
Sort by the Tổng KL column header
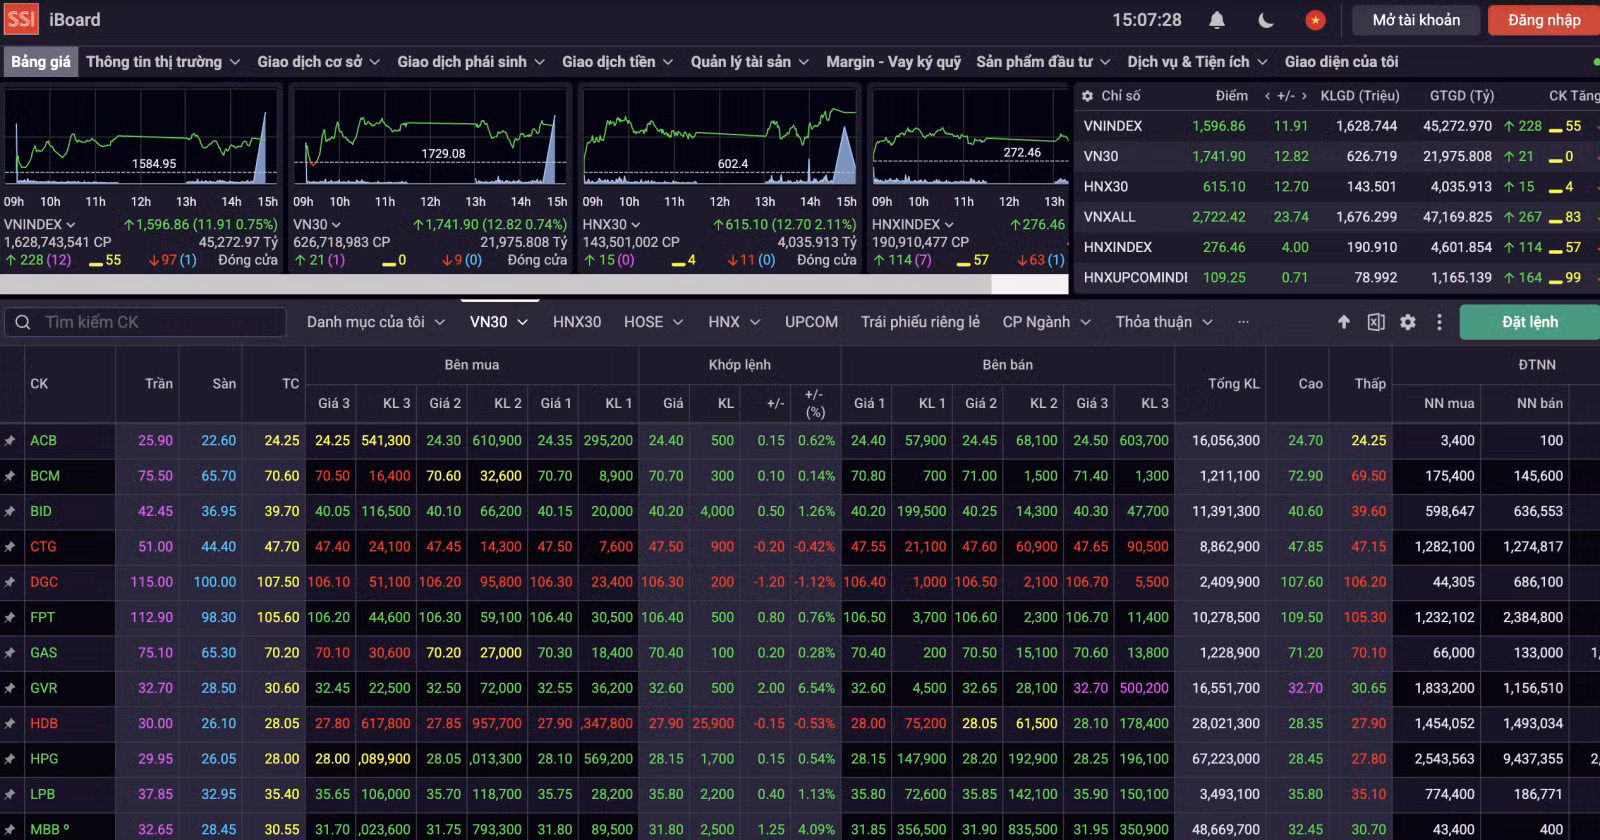tap(1233, 384)
